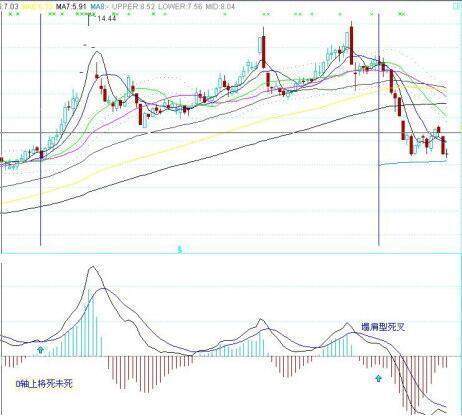Click the UPPER 8.52 band label
The image size is (462, 420).
(134, 7)
